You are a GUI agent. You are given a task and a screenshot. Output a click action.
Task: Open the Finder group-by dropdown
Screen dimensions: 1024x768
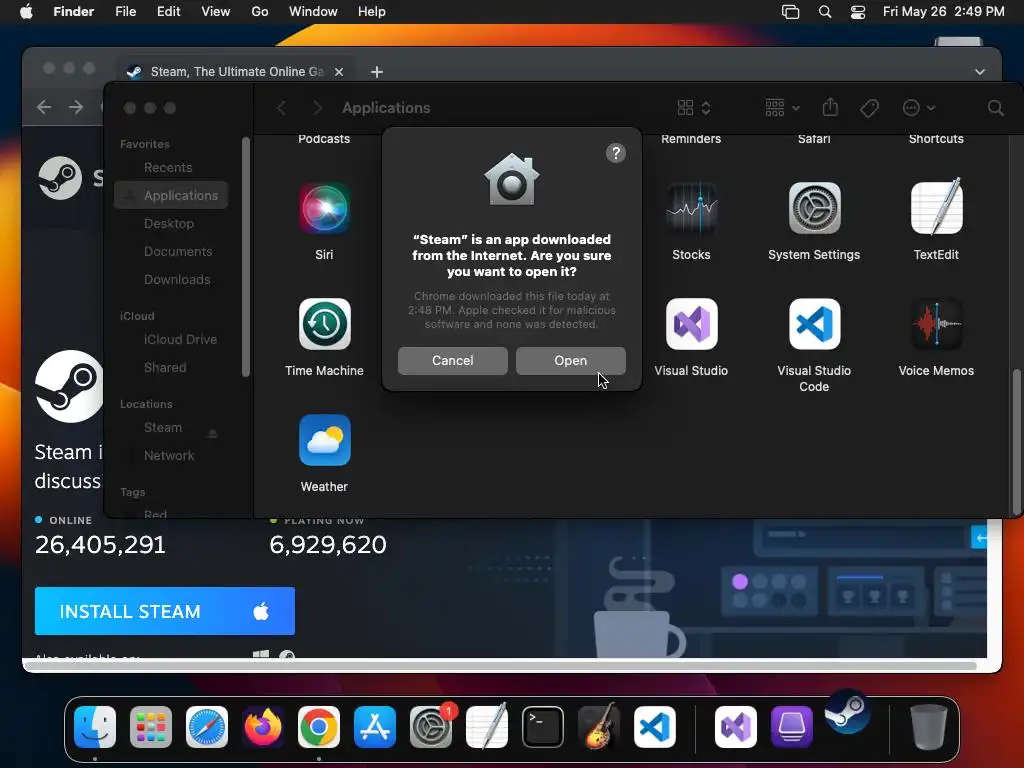pos(782,108)
